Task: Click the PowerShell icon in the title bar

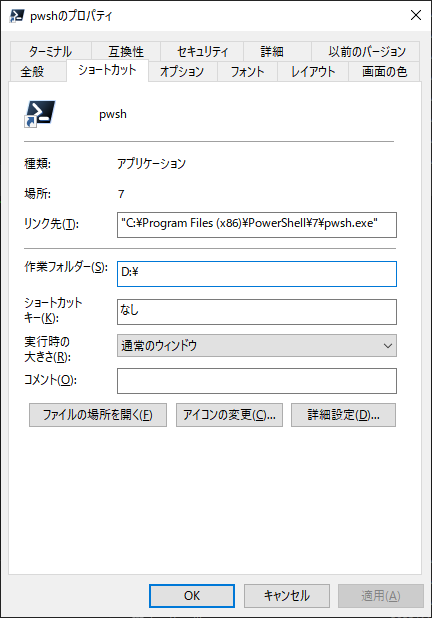Action: point(17,15)
